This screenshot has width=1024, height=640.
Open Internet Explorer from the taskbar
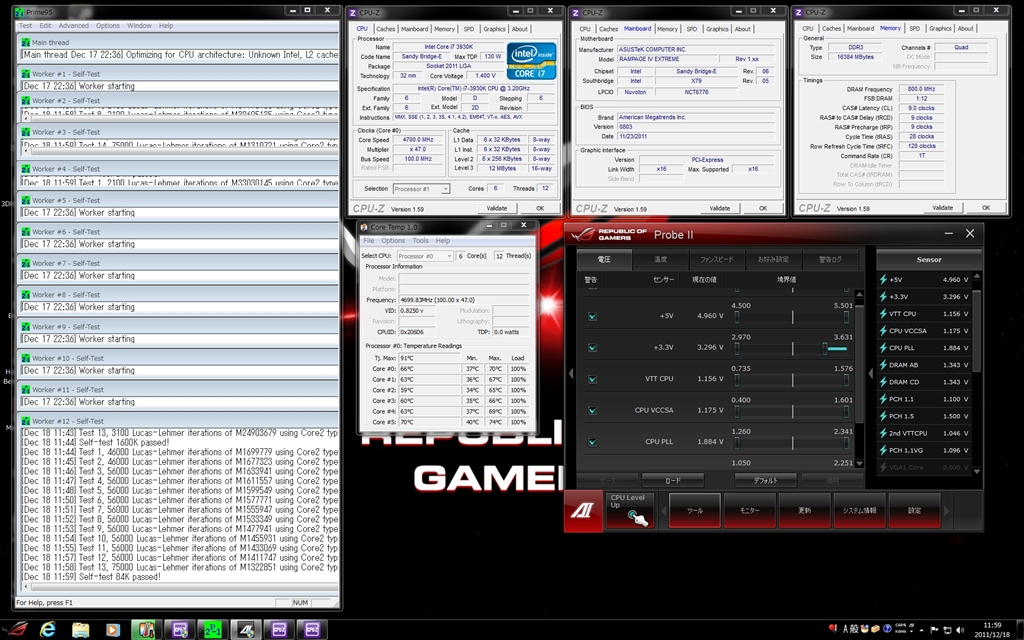coord(47,629)
